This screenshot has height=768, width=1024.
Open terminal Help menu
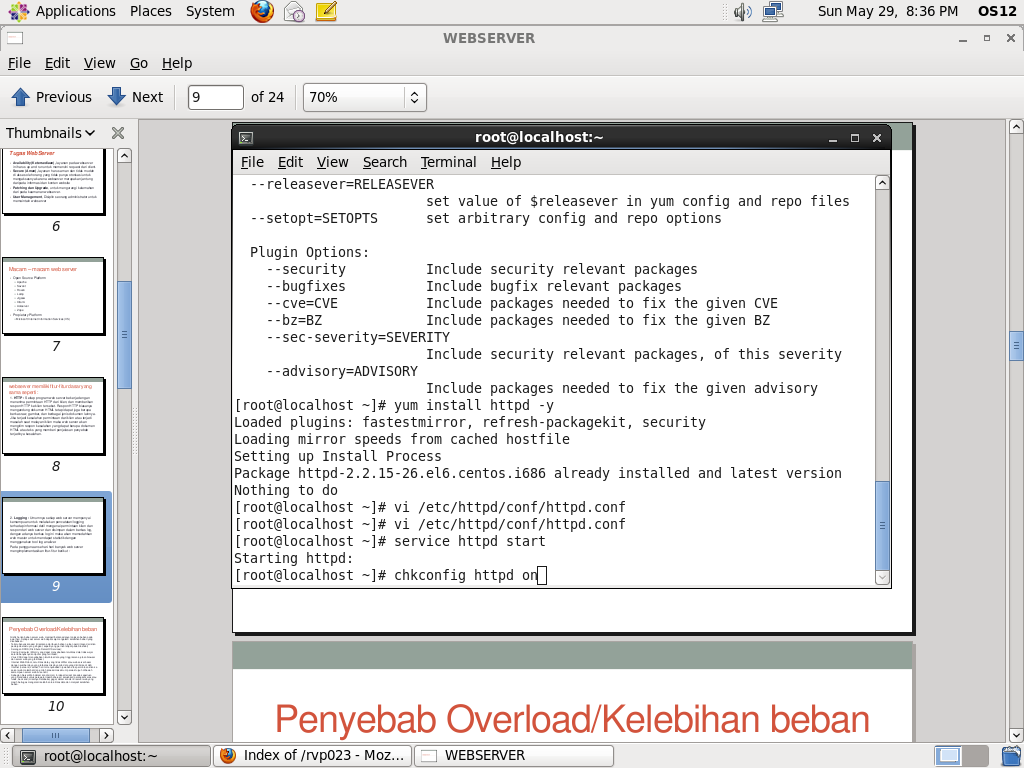(505, 162)
